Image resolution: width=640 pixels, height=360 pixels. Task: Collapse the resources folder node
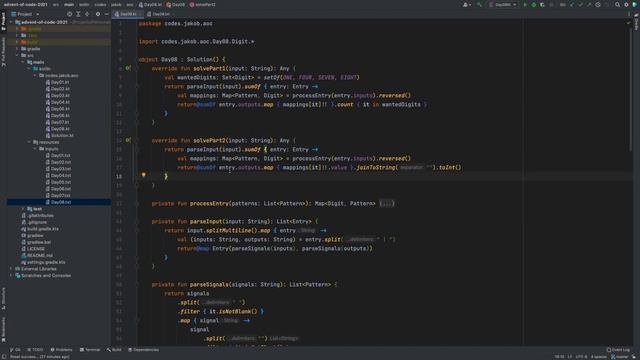pyautogui.click(x=29, y=142)
